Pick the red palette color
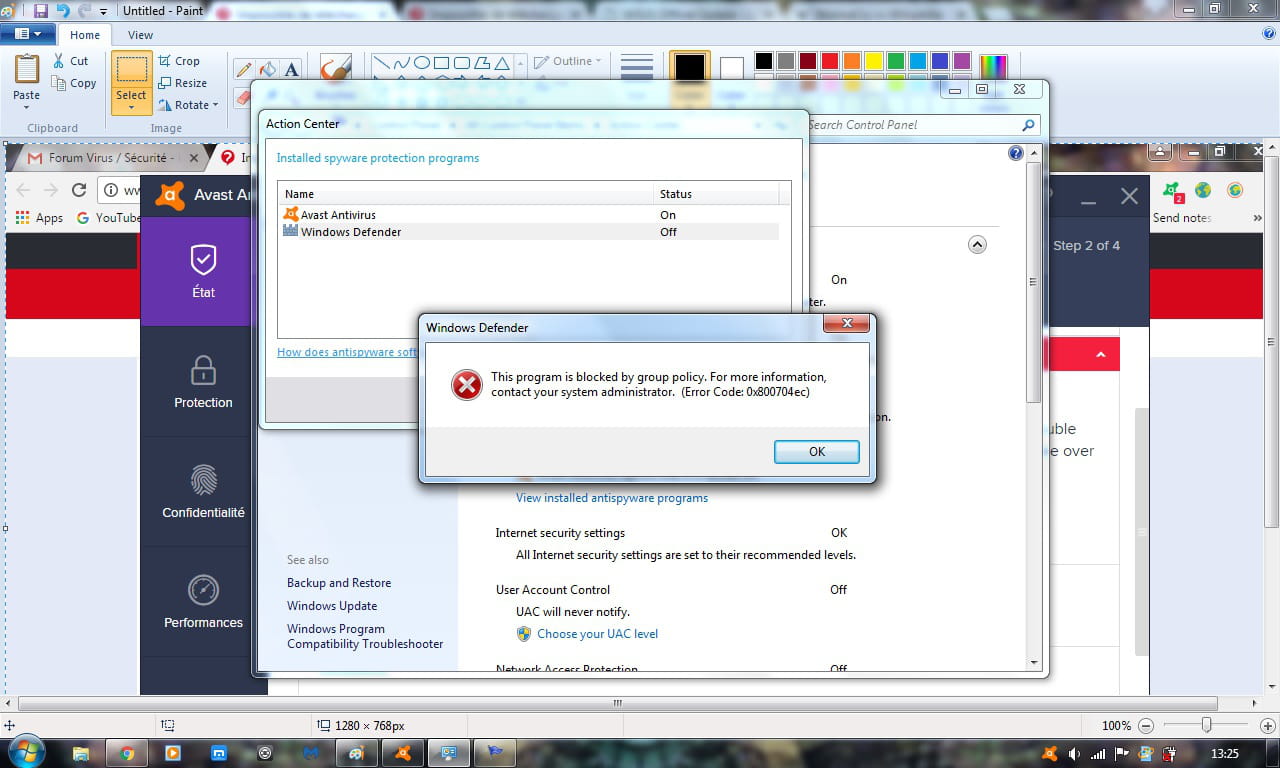Screen dimensions: 1280x768 829,62
